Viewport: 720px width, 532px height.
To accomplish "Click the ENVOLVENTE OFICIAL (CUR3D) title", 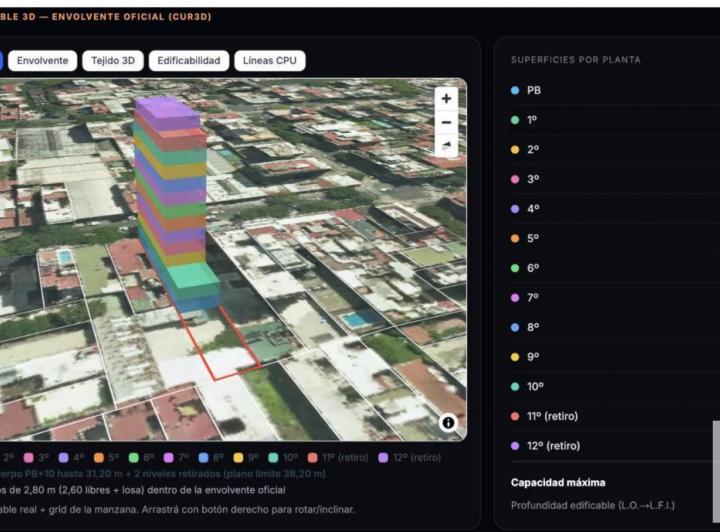I will pyautogui.click(x=131, y=17).
